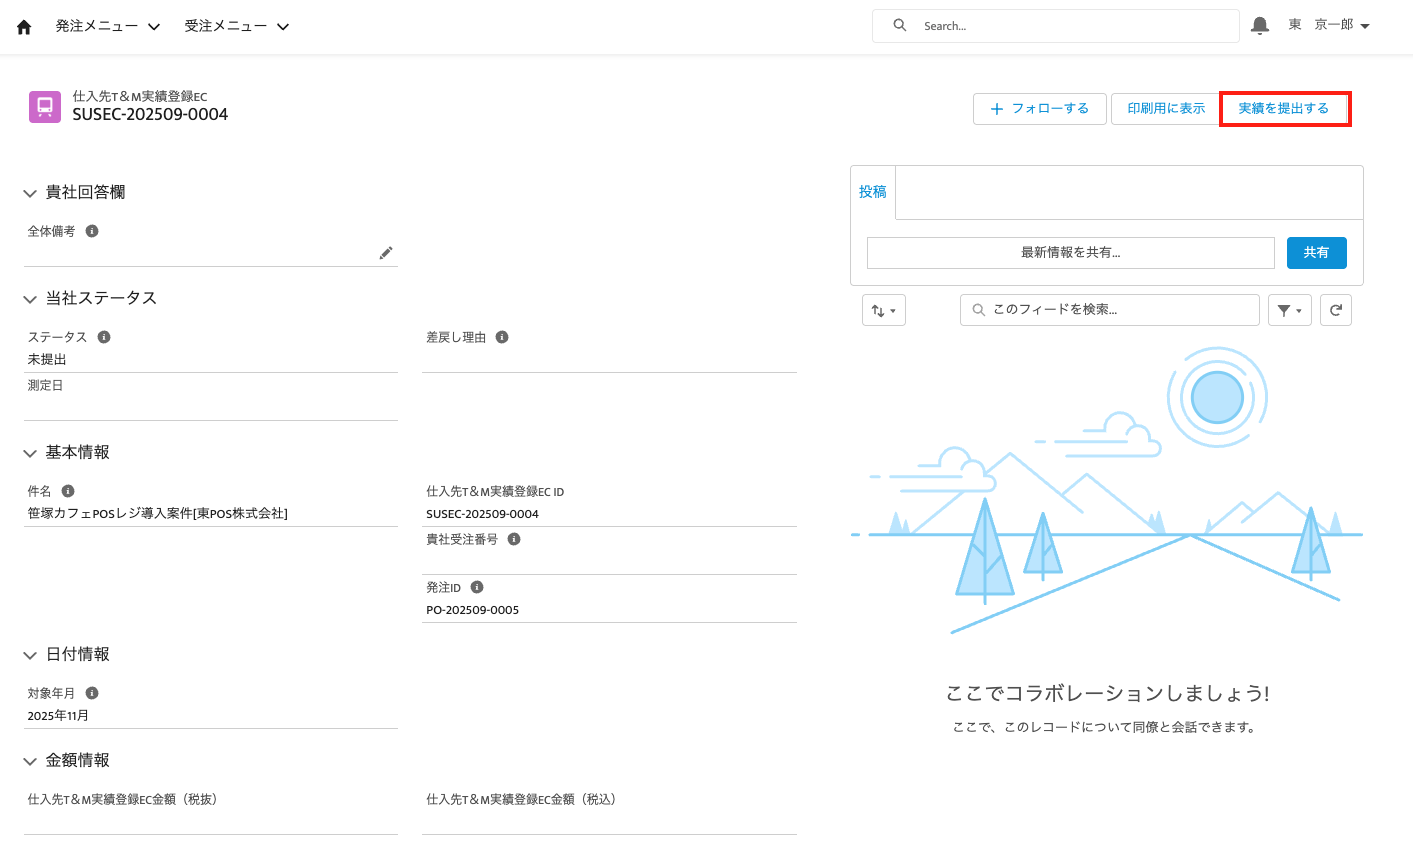Click the status value 未提出
This screenshot has width=1413, height=848.
click(x=47, y=359)
